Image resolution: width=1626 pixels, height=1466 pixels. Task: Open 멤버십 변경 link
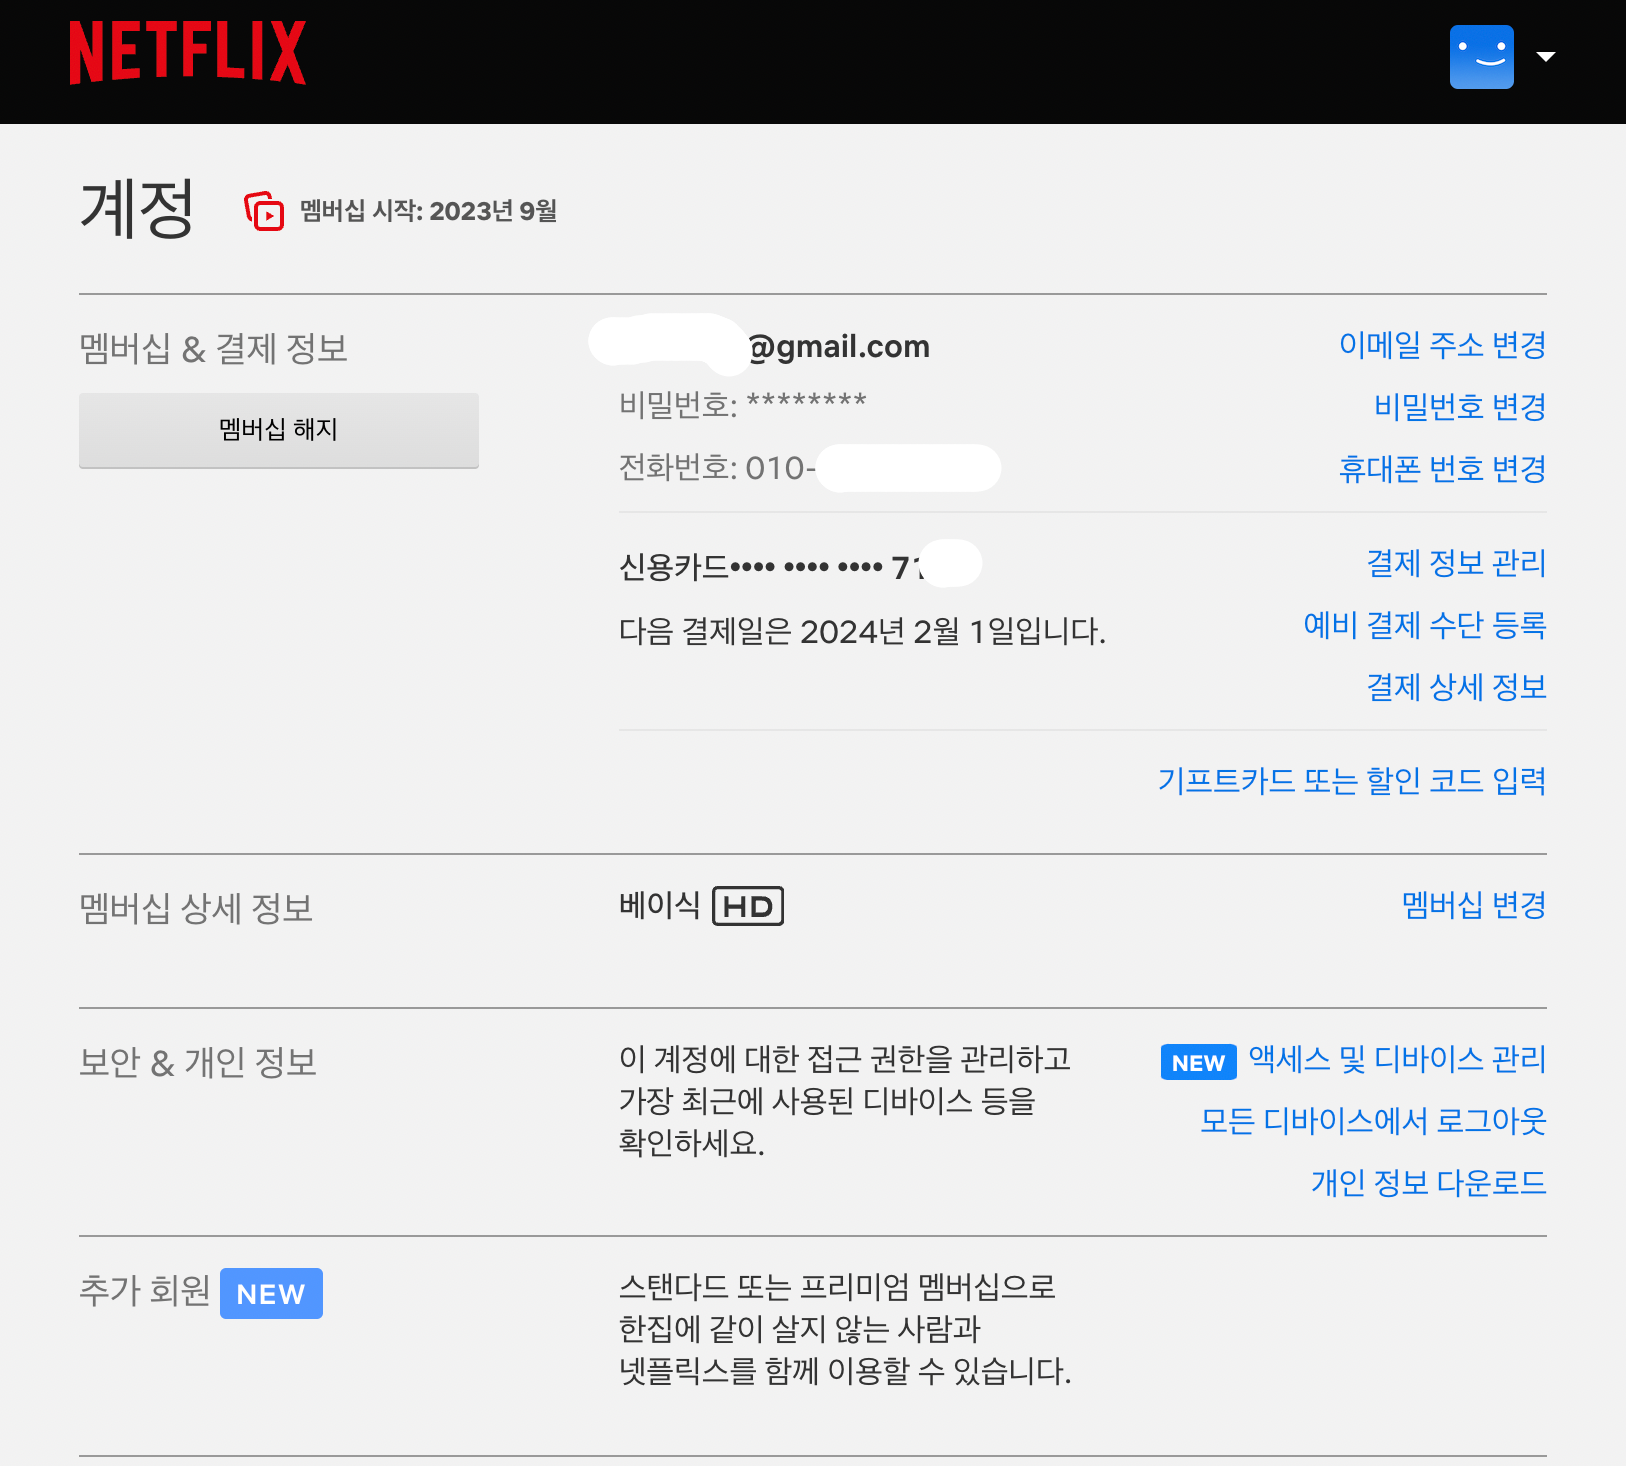tap(1474, 905)
